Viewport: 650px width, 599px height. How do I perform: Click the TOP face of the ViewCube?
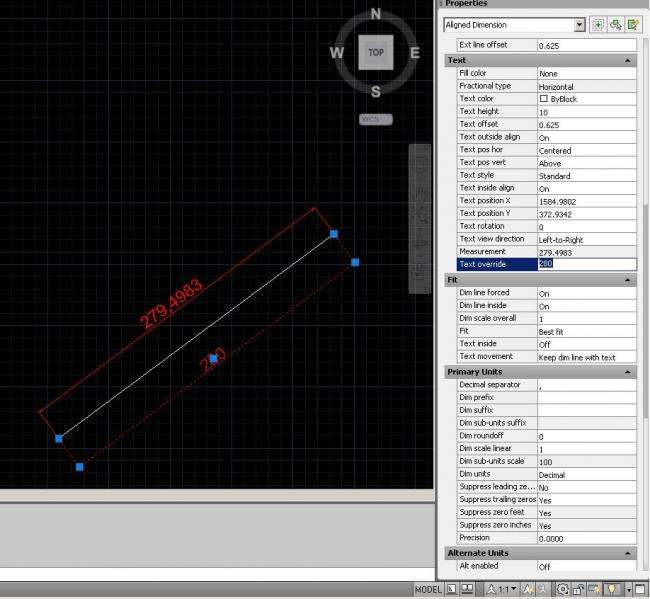tap(376, 53)
